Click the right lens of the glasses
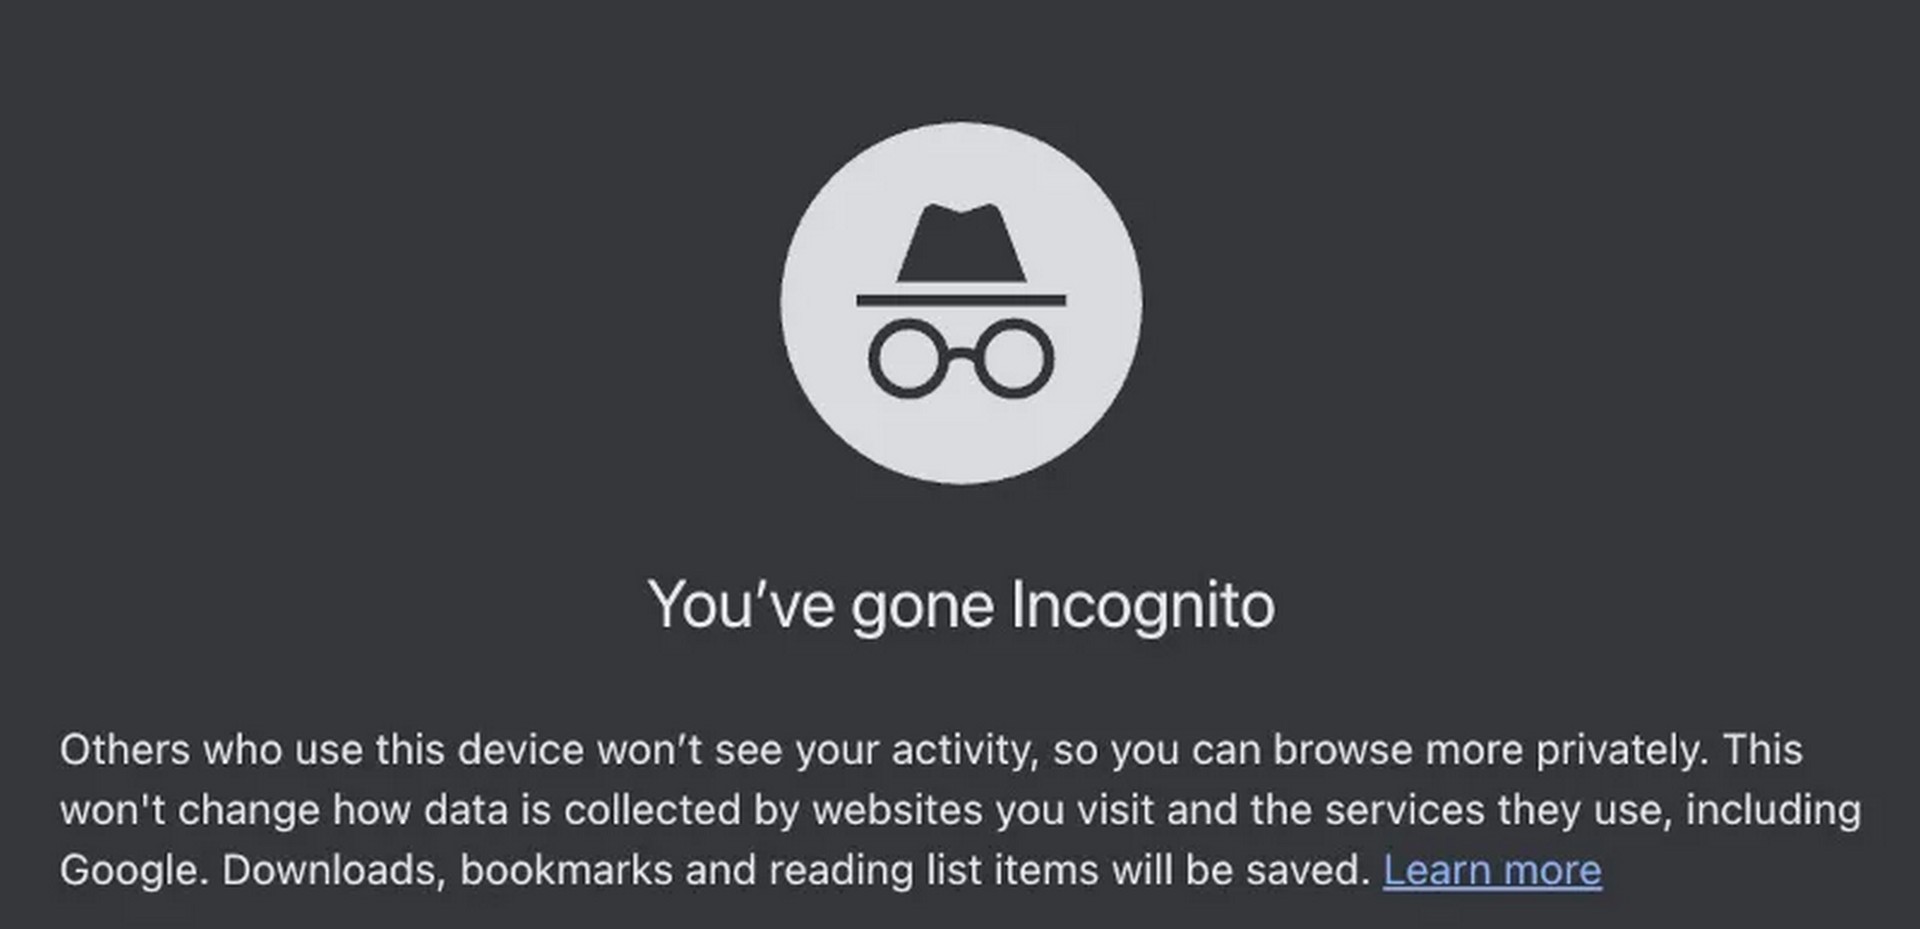This screenshot has height=929, width=1920. click(1014, 358)
